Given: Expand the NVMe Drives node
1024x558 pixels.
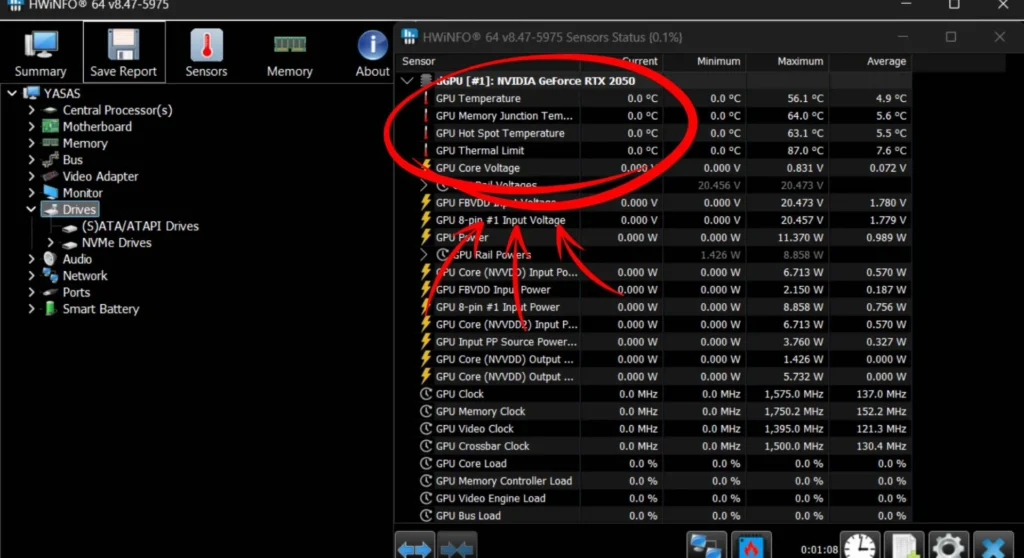Looking at the screenshot, I should point(50,242).
